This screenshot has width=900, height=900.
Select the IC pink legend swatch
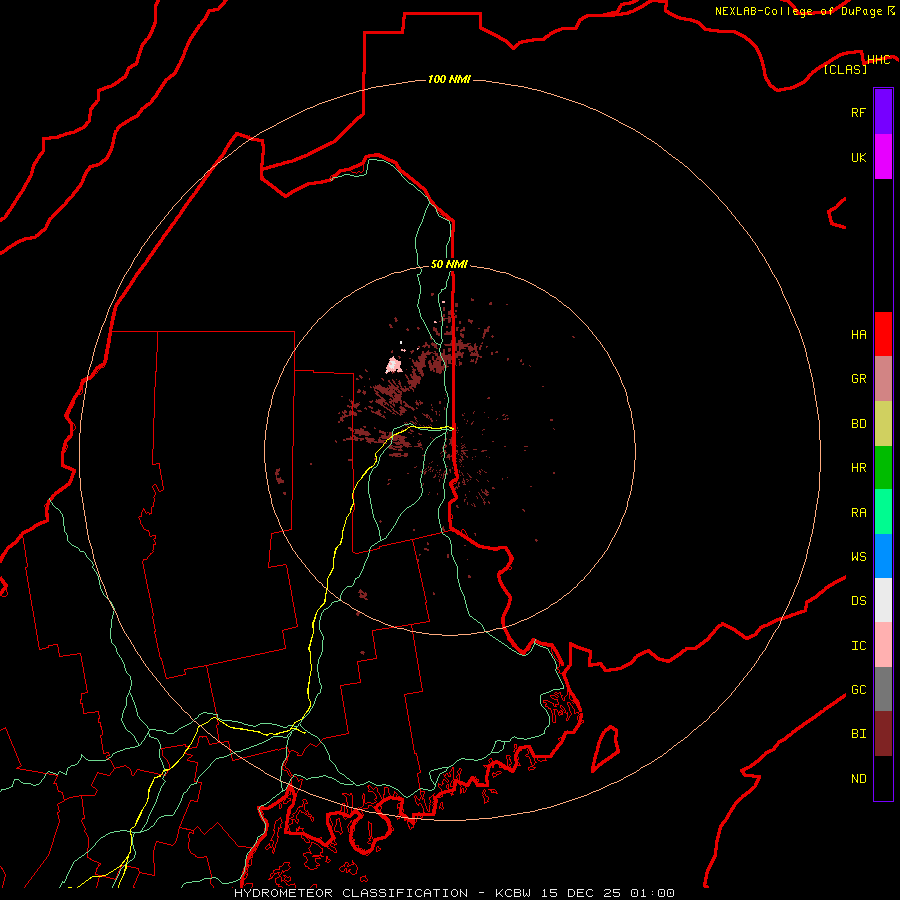coord(883,645)
